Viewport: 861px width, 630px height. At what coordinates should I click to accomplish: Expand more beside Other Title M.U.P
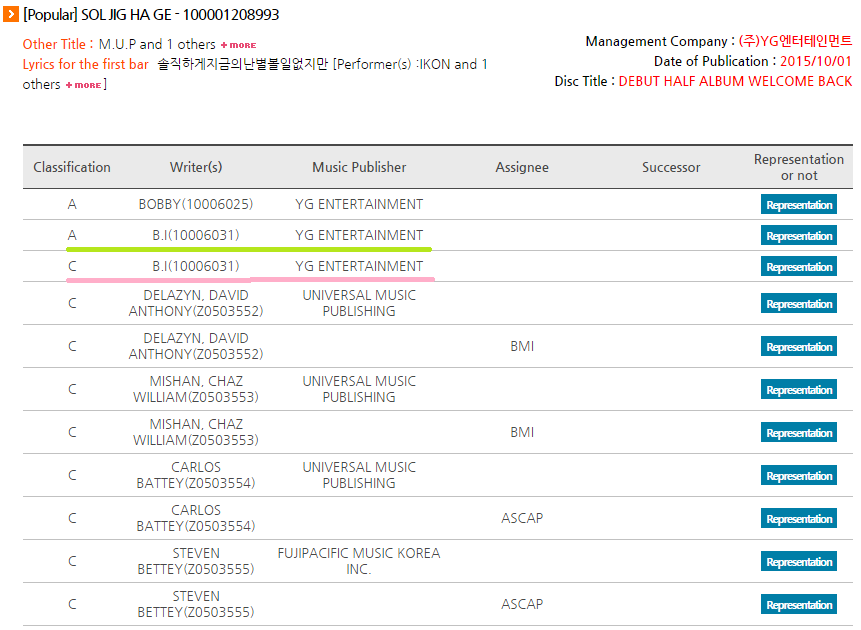pyautogui.click(x=238, y=45)
